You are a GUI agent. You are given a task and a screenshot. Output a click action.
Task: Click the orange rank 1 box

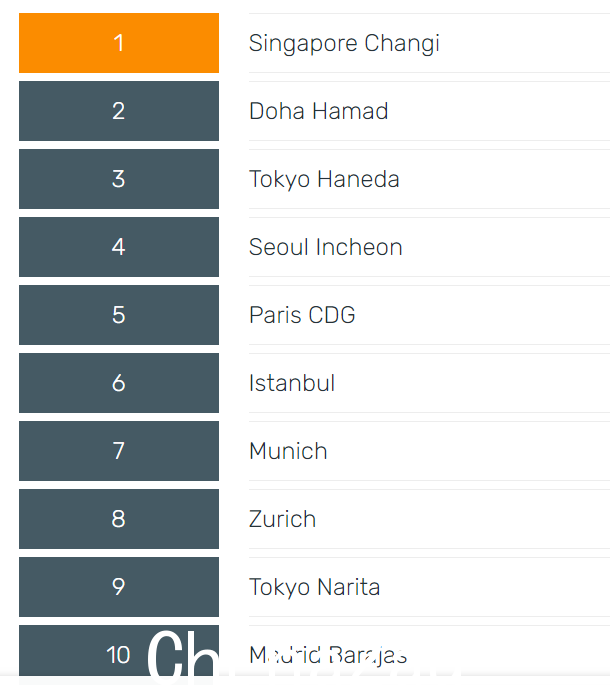coord(119,43)
